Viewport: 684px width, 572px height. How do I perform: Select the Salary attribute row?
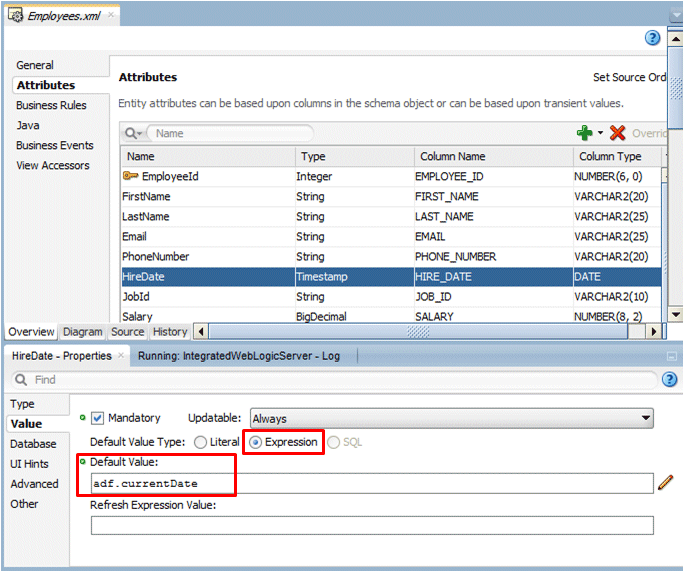pos(391,316)
